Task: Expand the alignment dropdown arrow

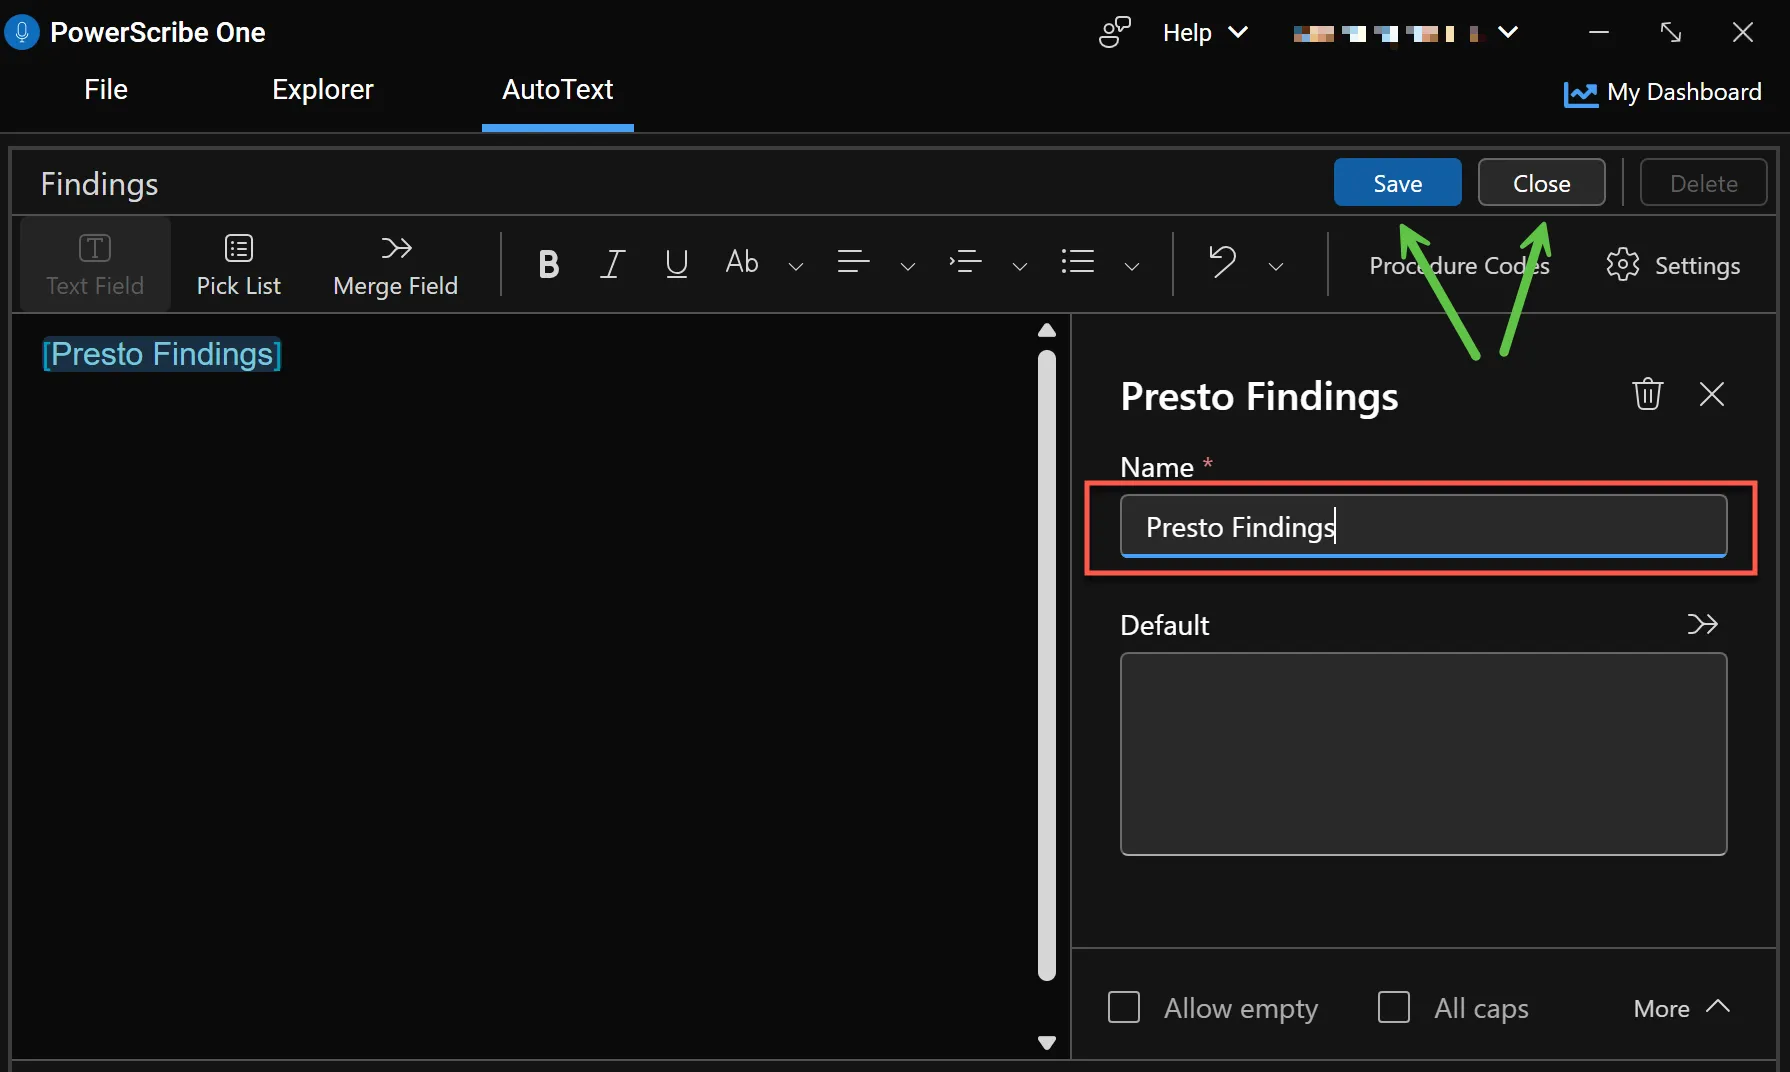Action: [x=908, y=266]
